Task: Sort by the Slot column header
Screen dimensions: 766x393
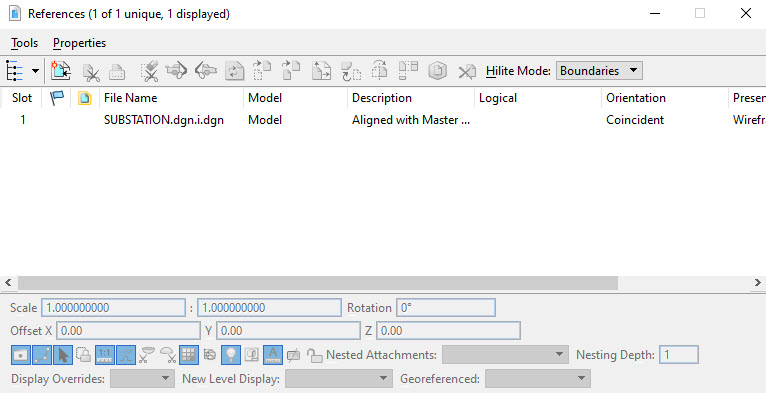Action: point(22,98)
